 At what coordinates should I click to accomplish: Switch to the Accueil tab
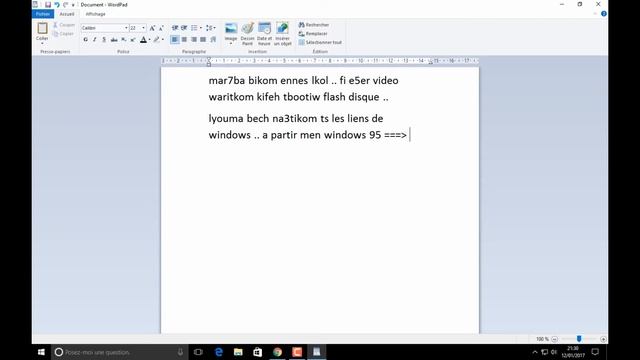(x=67, y=14)
